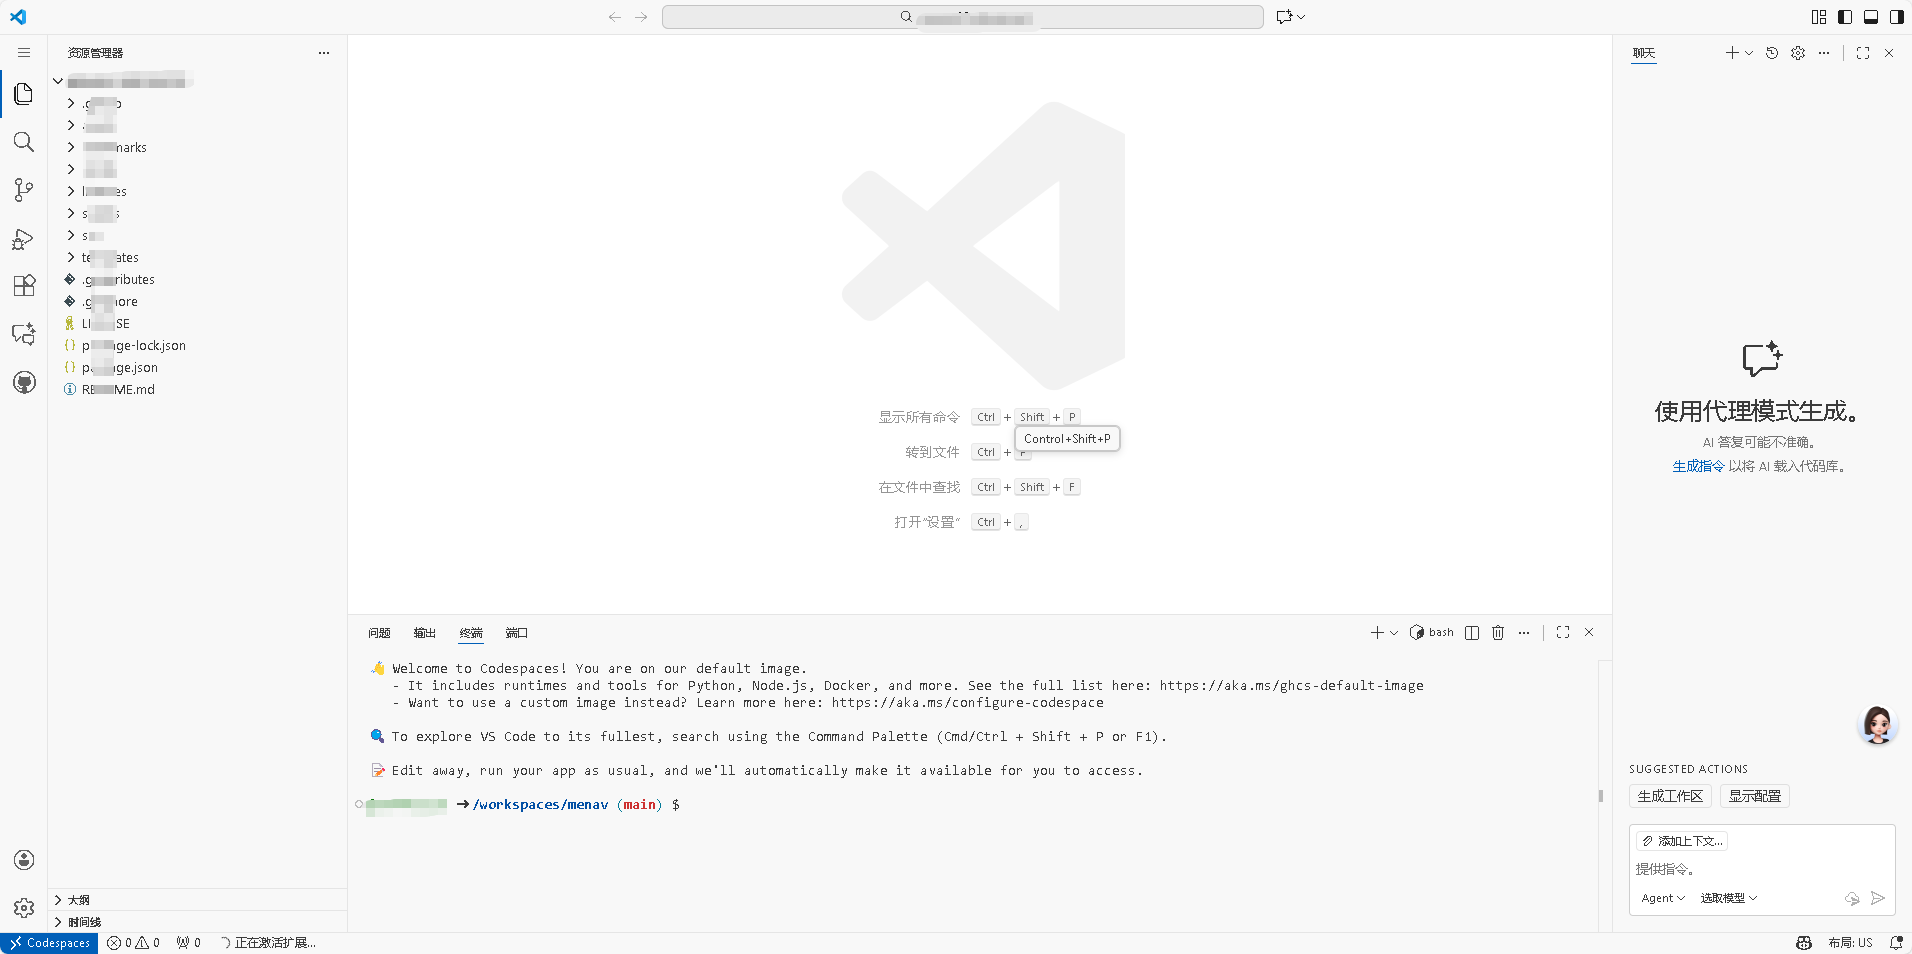Open the Explorer view in activity bar

pos(24,94)
